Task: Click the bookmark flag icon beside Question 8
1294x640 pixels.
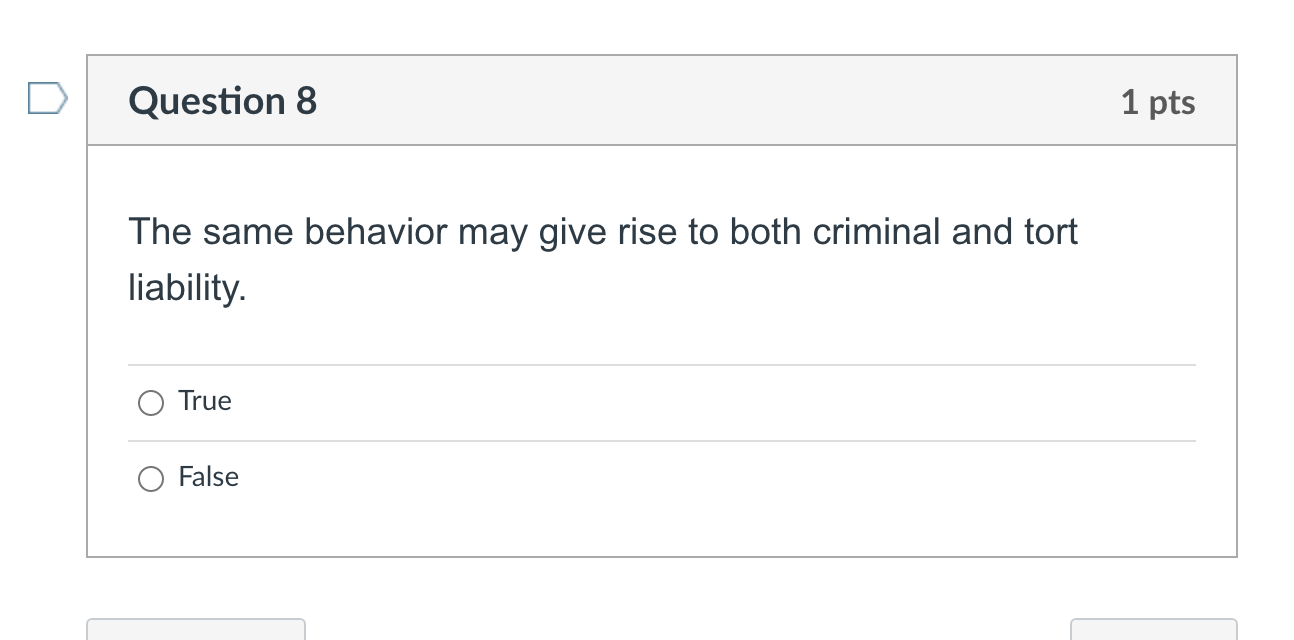Action: click(45, 97)
